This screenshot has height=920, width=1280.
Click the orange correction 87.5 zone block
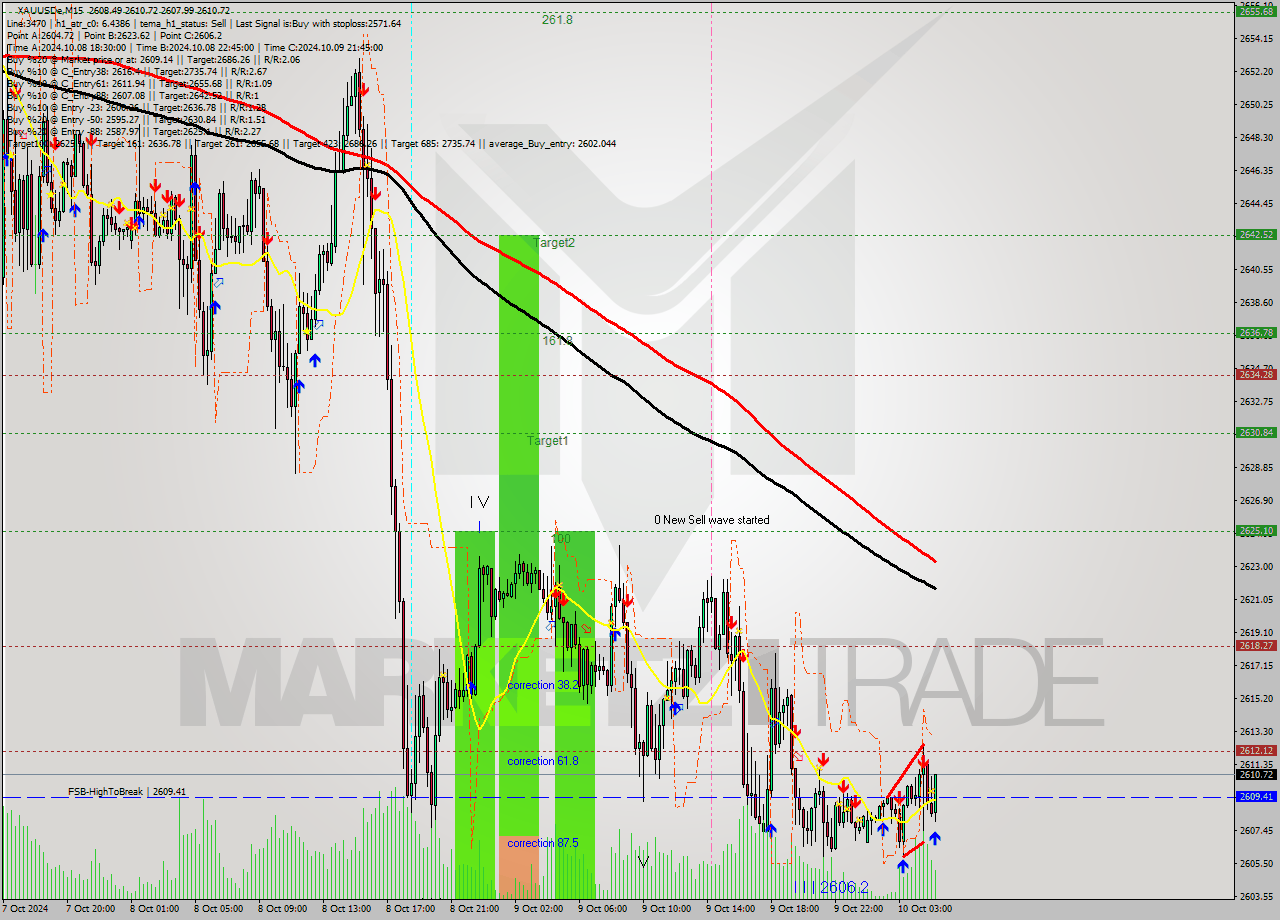[518, 867]
